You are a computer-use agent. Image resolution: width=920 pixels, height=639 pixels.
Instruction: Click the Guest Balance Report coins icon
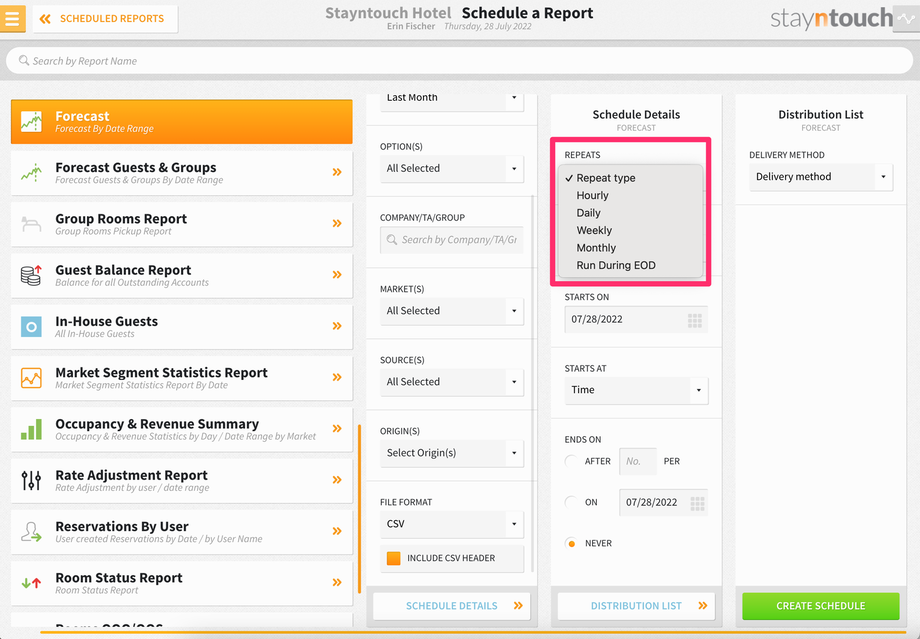(x=31, y=275)
